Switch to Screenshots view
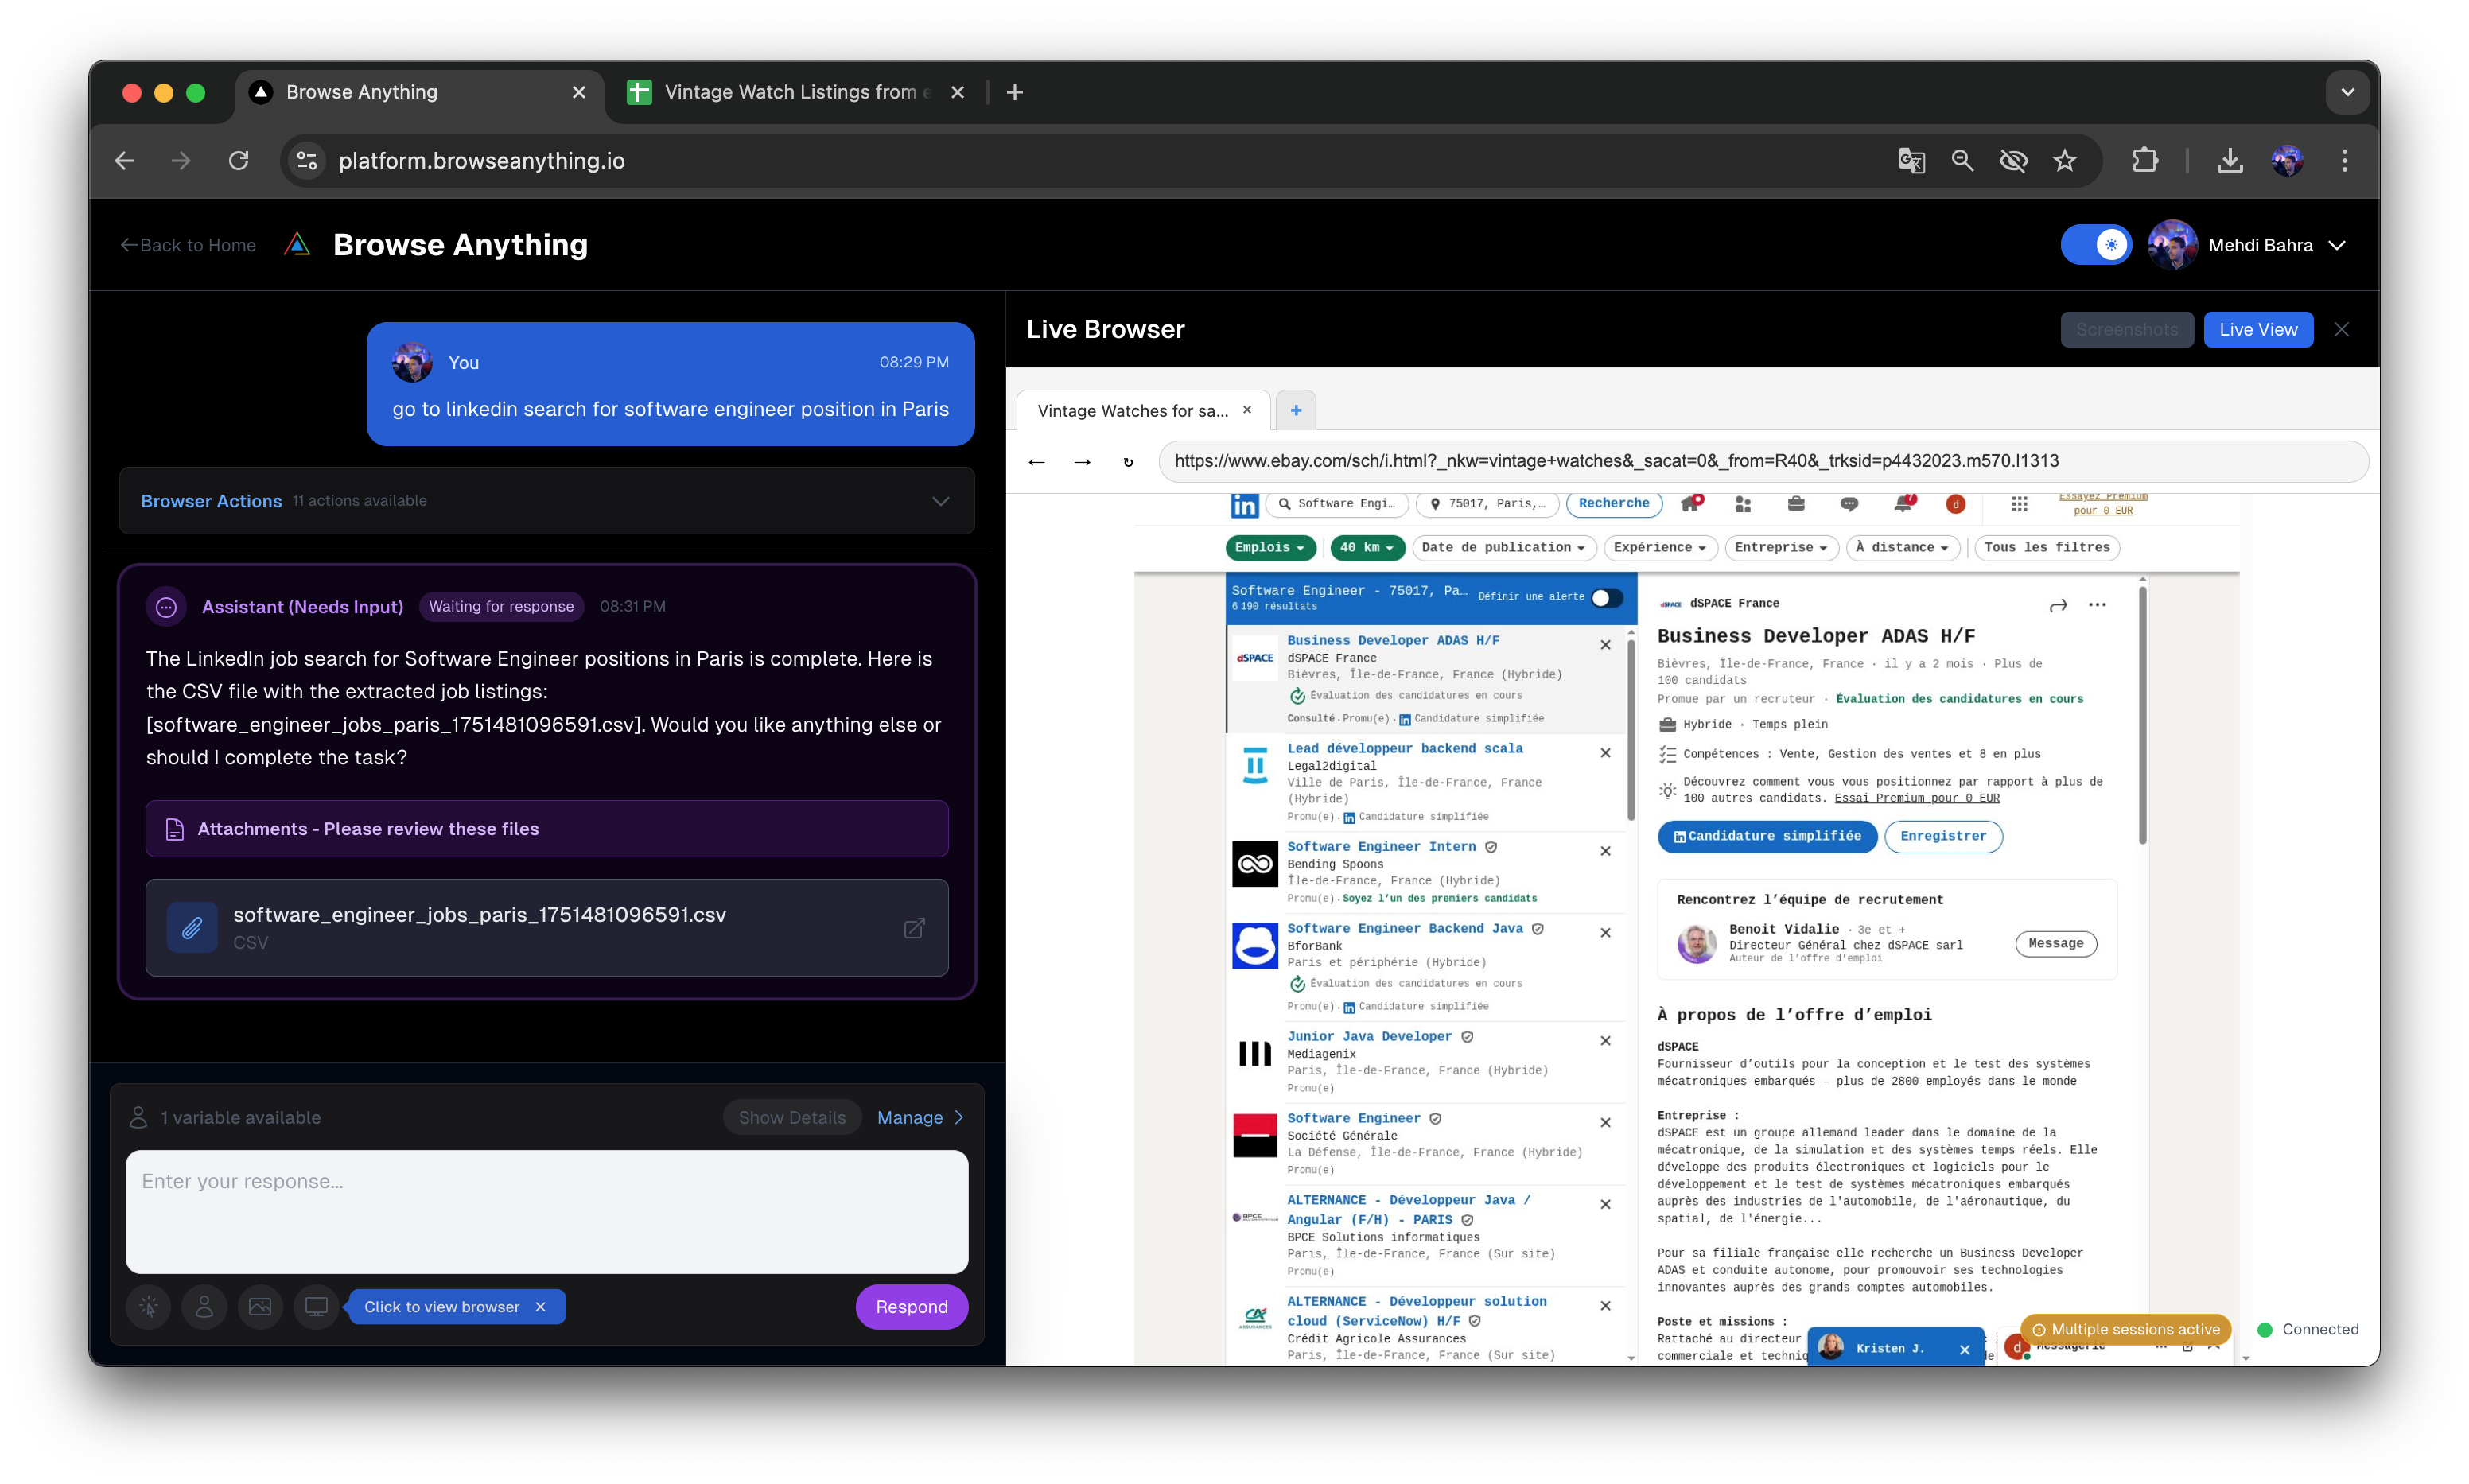 [2126, 329]
